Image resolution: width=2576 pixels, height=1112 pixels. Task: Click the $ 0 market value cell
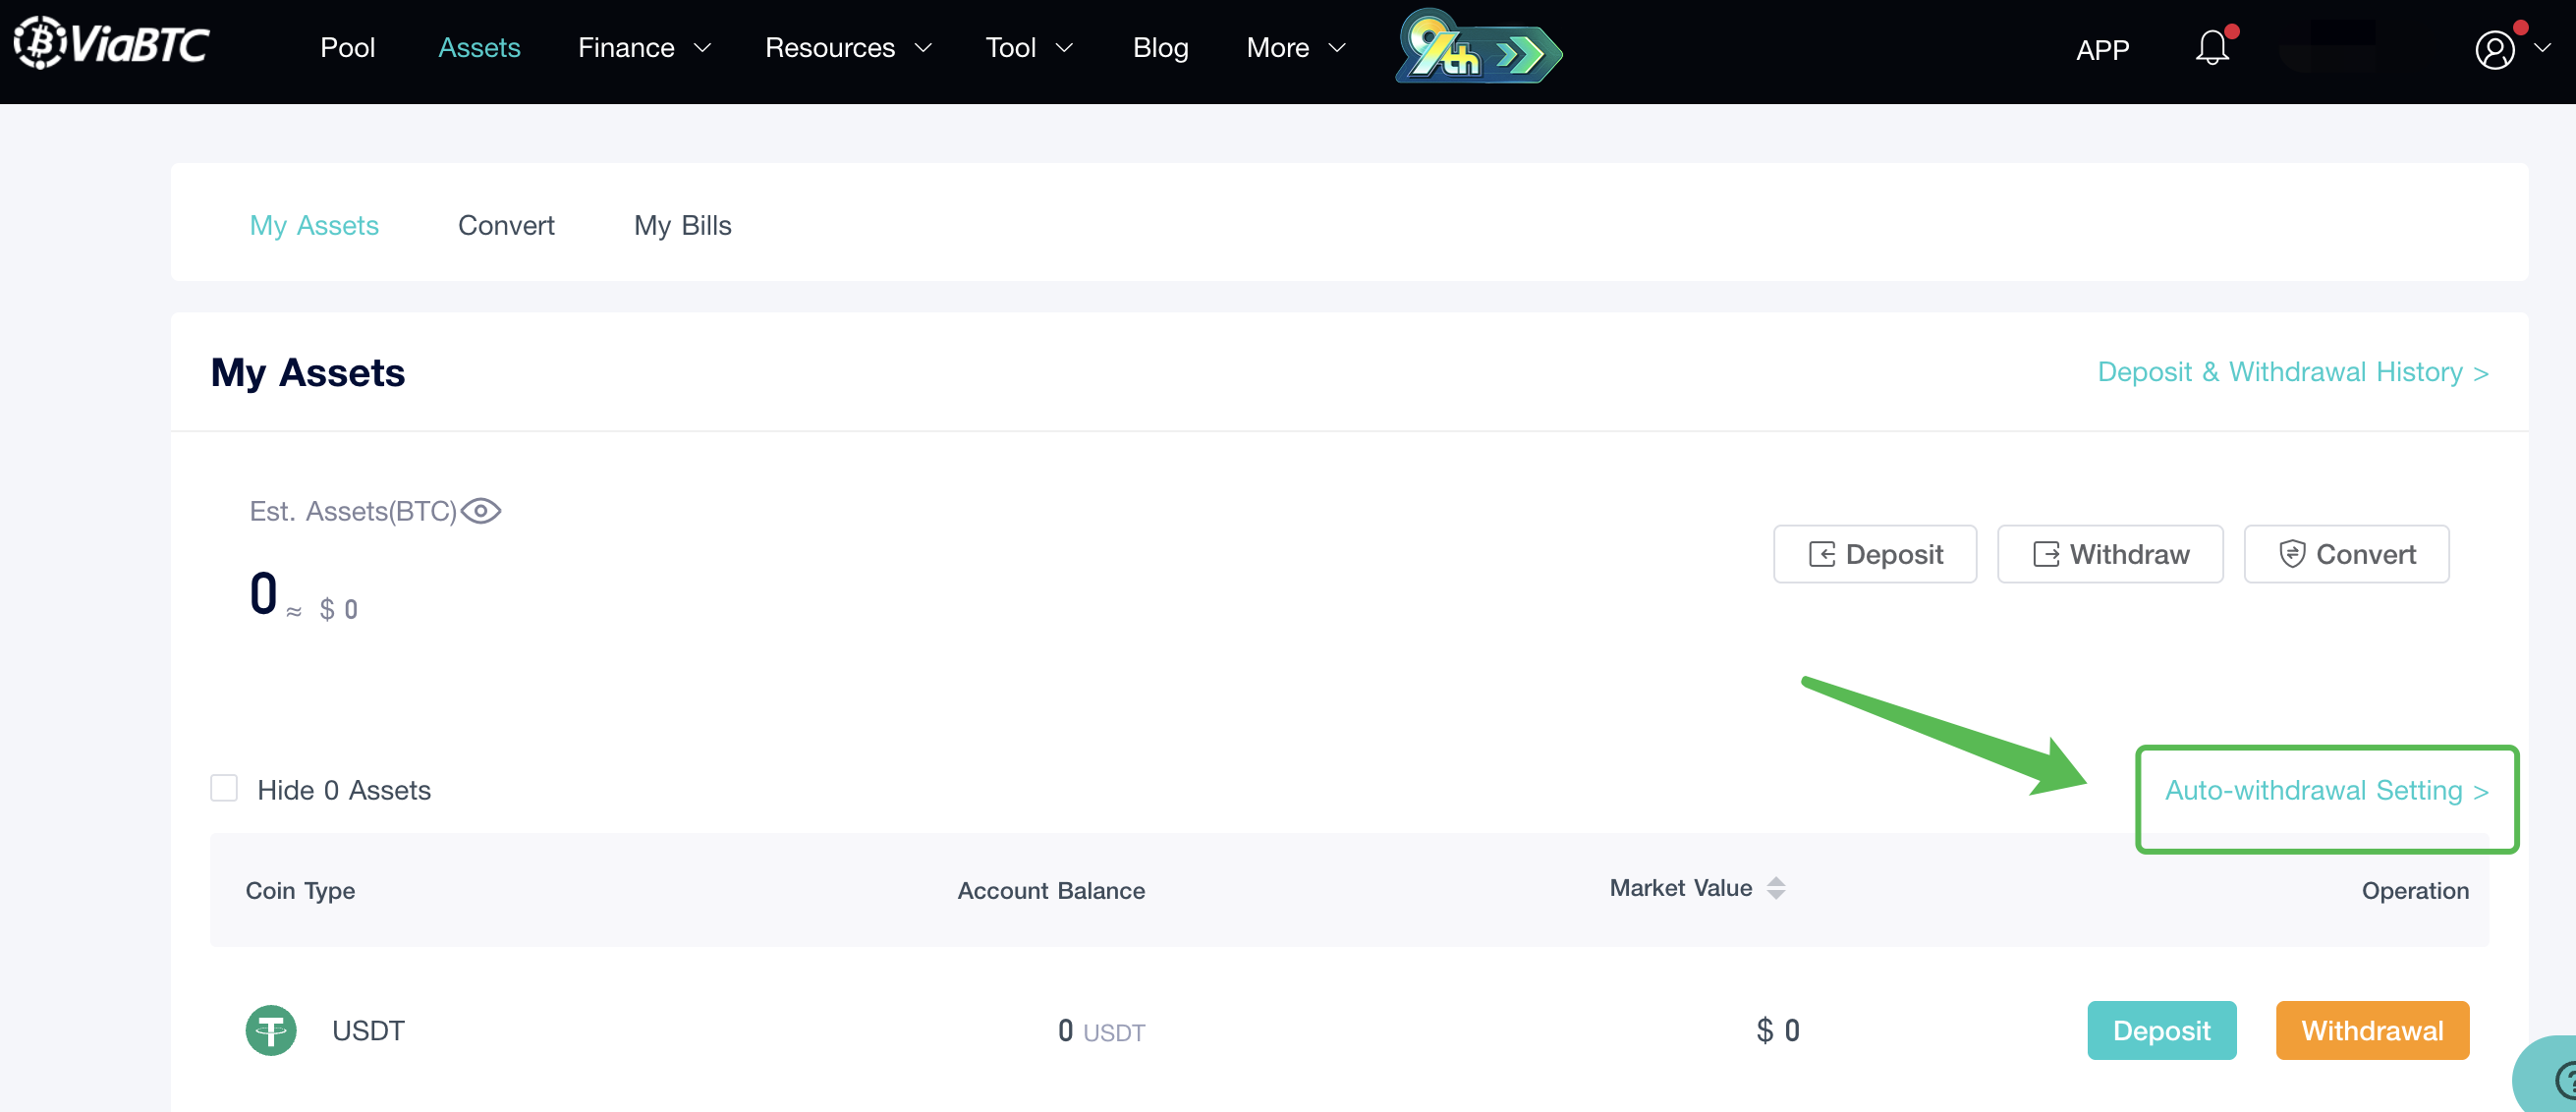[x=1778, y=1030]
